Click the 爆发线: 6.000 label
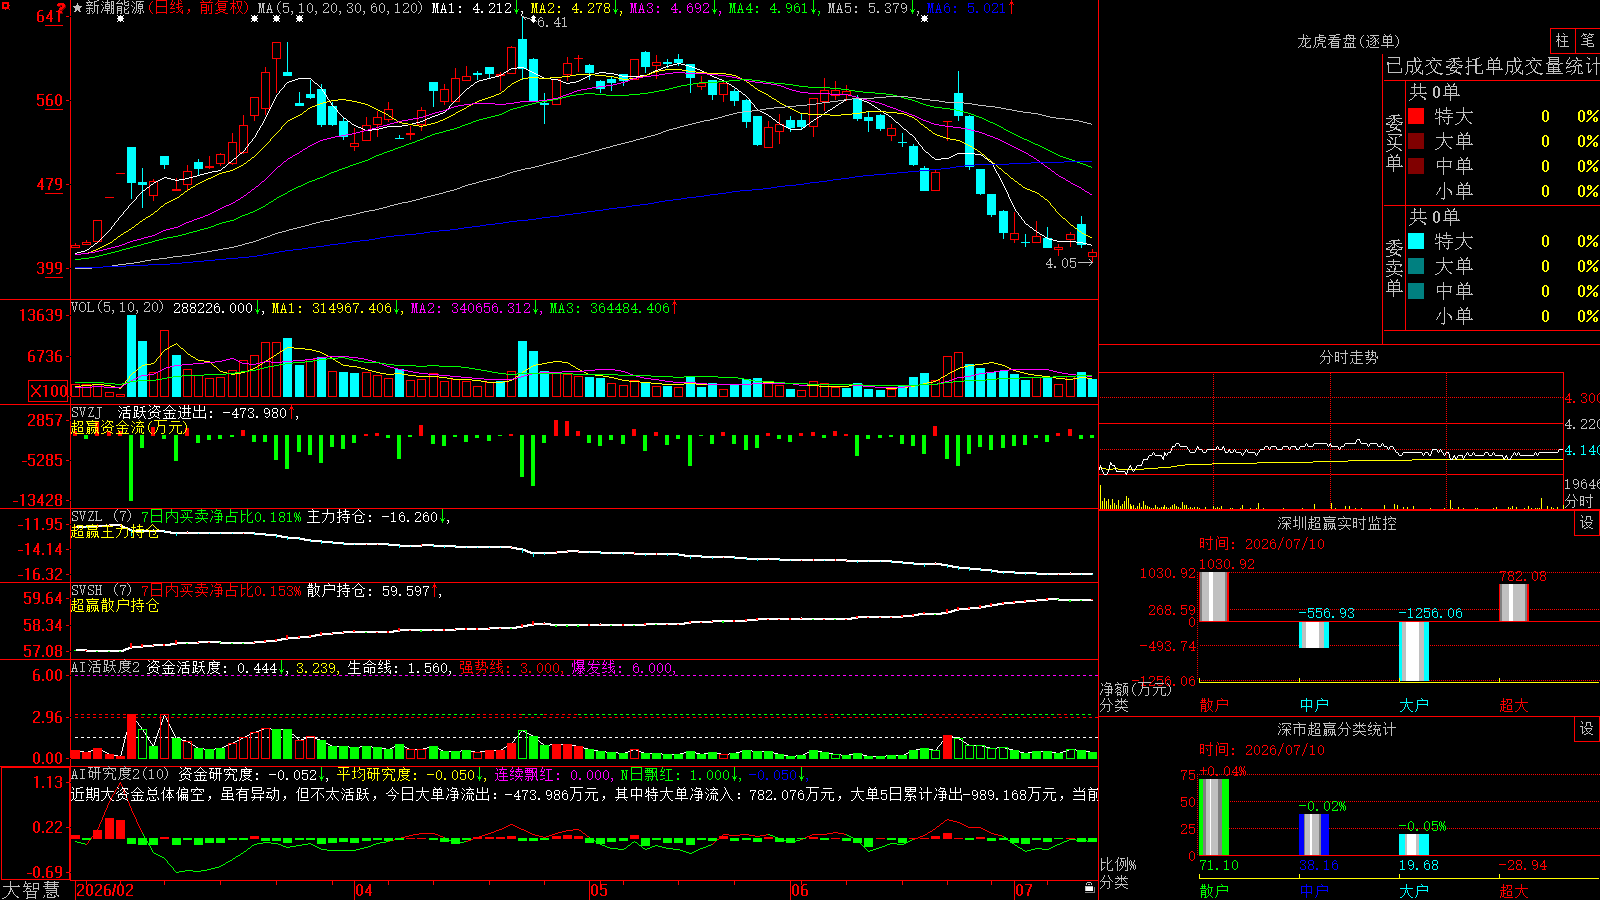Image resolution: width=1600 pixels, height=900 pixels. (x=624, y=667)
